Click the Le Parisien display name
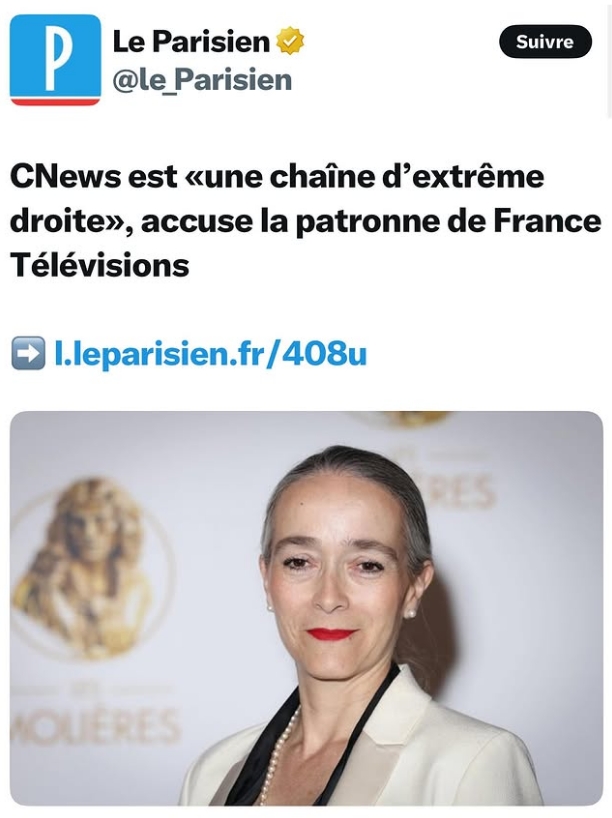This screenshot has width=612, height=818. click(x=191, y=41)
